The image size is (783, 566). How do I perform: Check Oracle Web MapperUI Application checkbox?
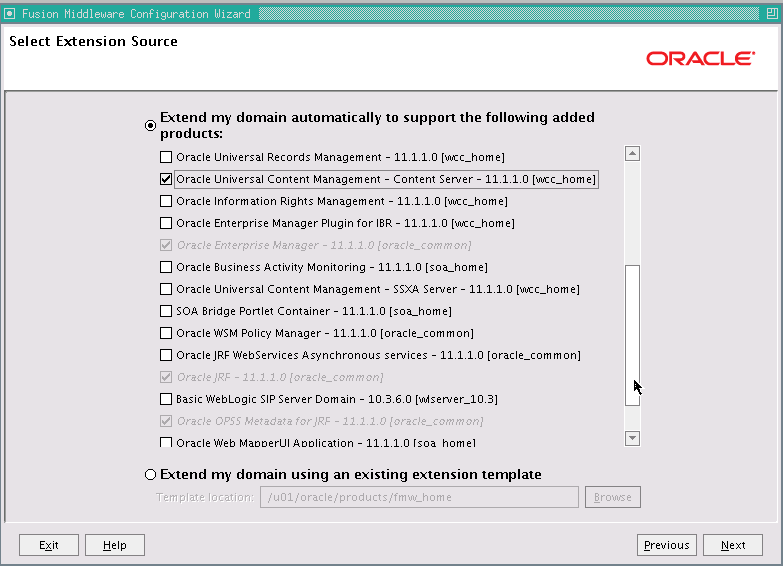[x=166, y=442]
